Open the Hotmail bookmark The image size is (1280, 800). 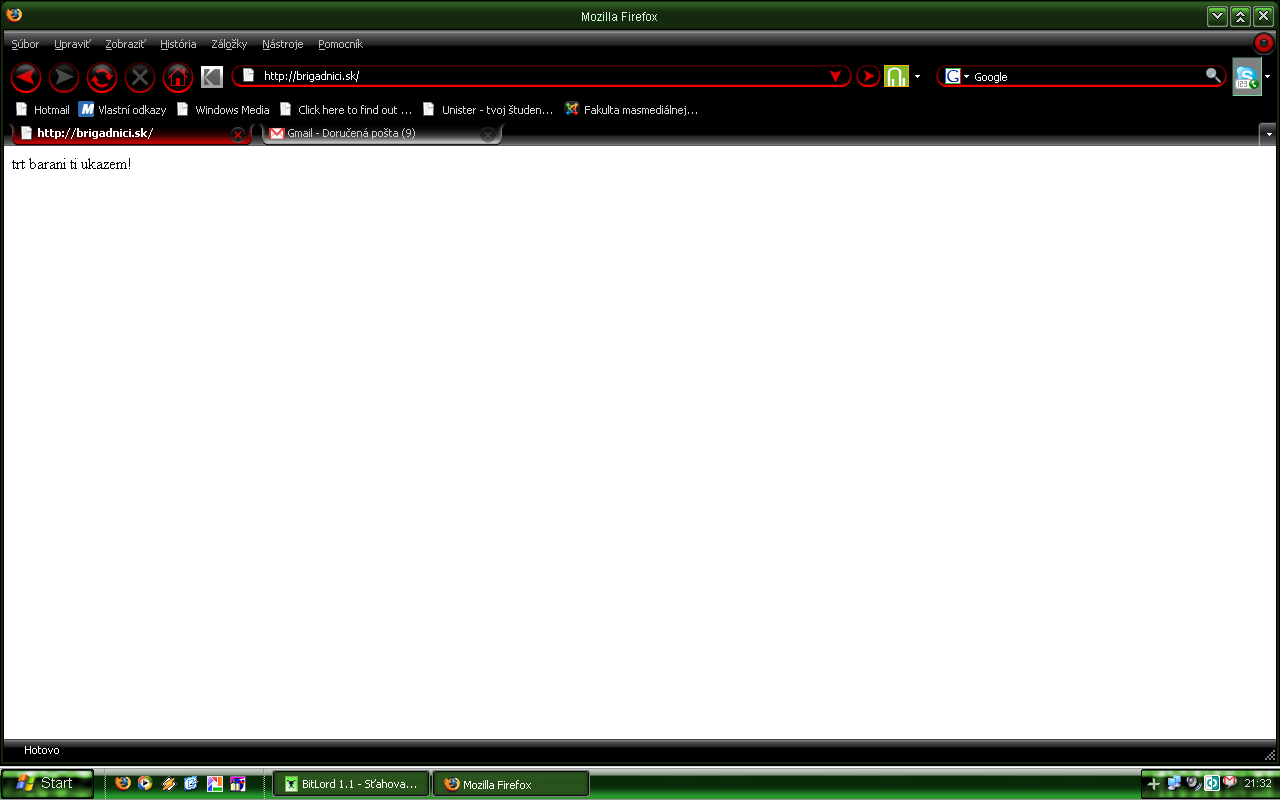(43, 110)
